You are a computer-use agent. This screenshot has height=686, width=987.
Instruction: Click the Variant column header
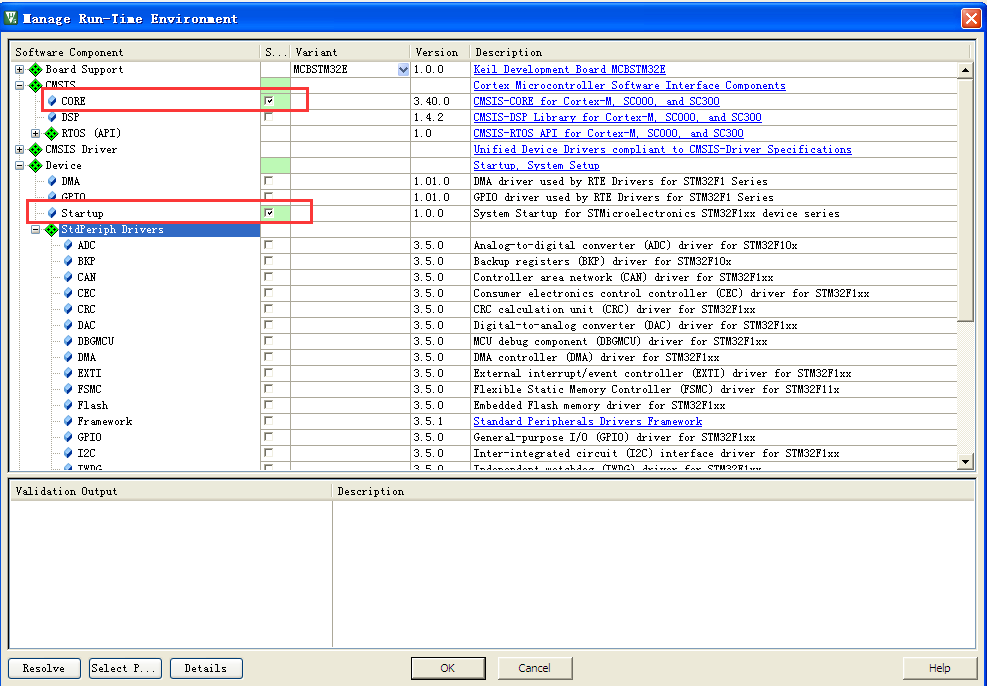click(351, 52)
